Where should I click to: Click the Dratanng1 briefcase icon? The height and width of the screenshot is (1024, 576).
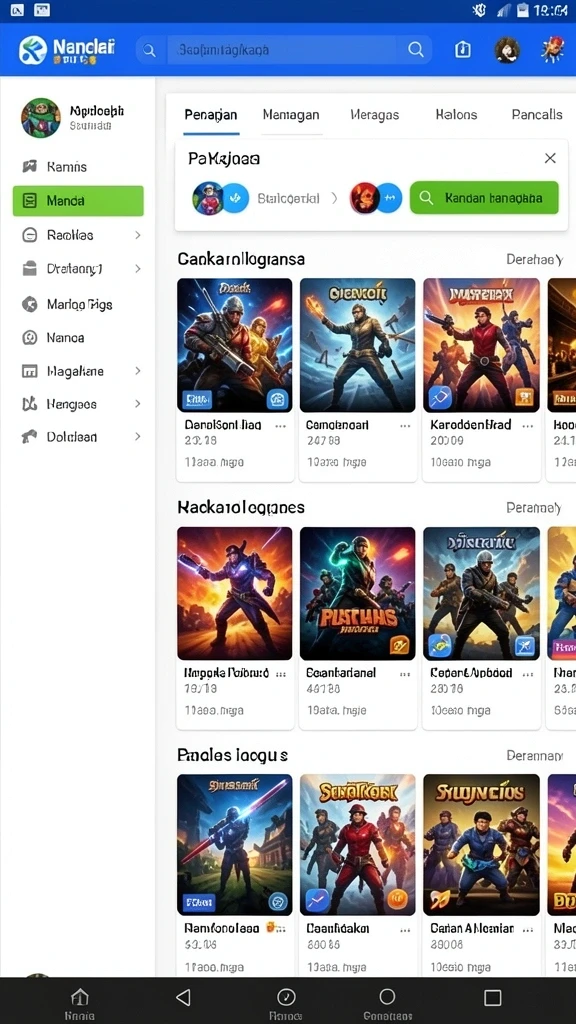point(29,268)
